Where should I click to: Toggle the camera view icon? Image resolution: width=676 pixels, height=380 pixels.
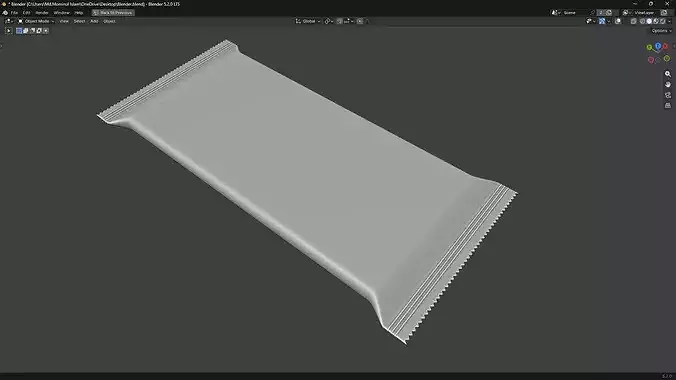668,95
